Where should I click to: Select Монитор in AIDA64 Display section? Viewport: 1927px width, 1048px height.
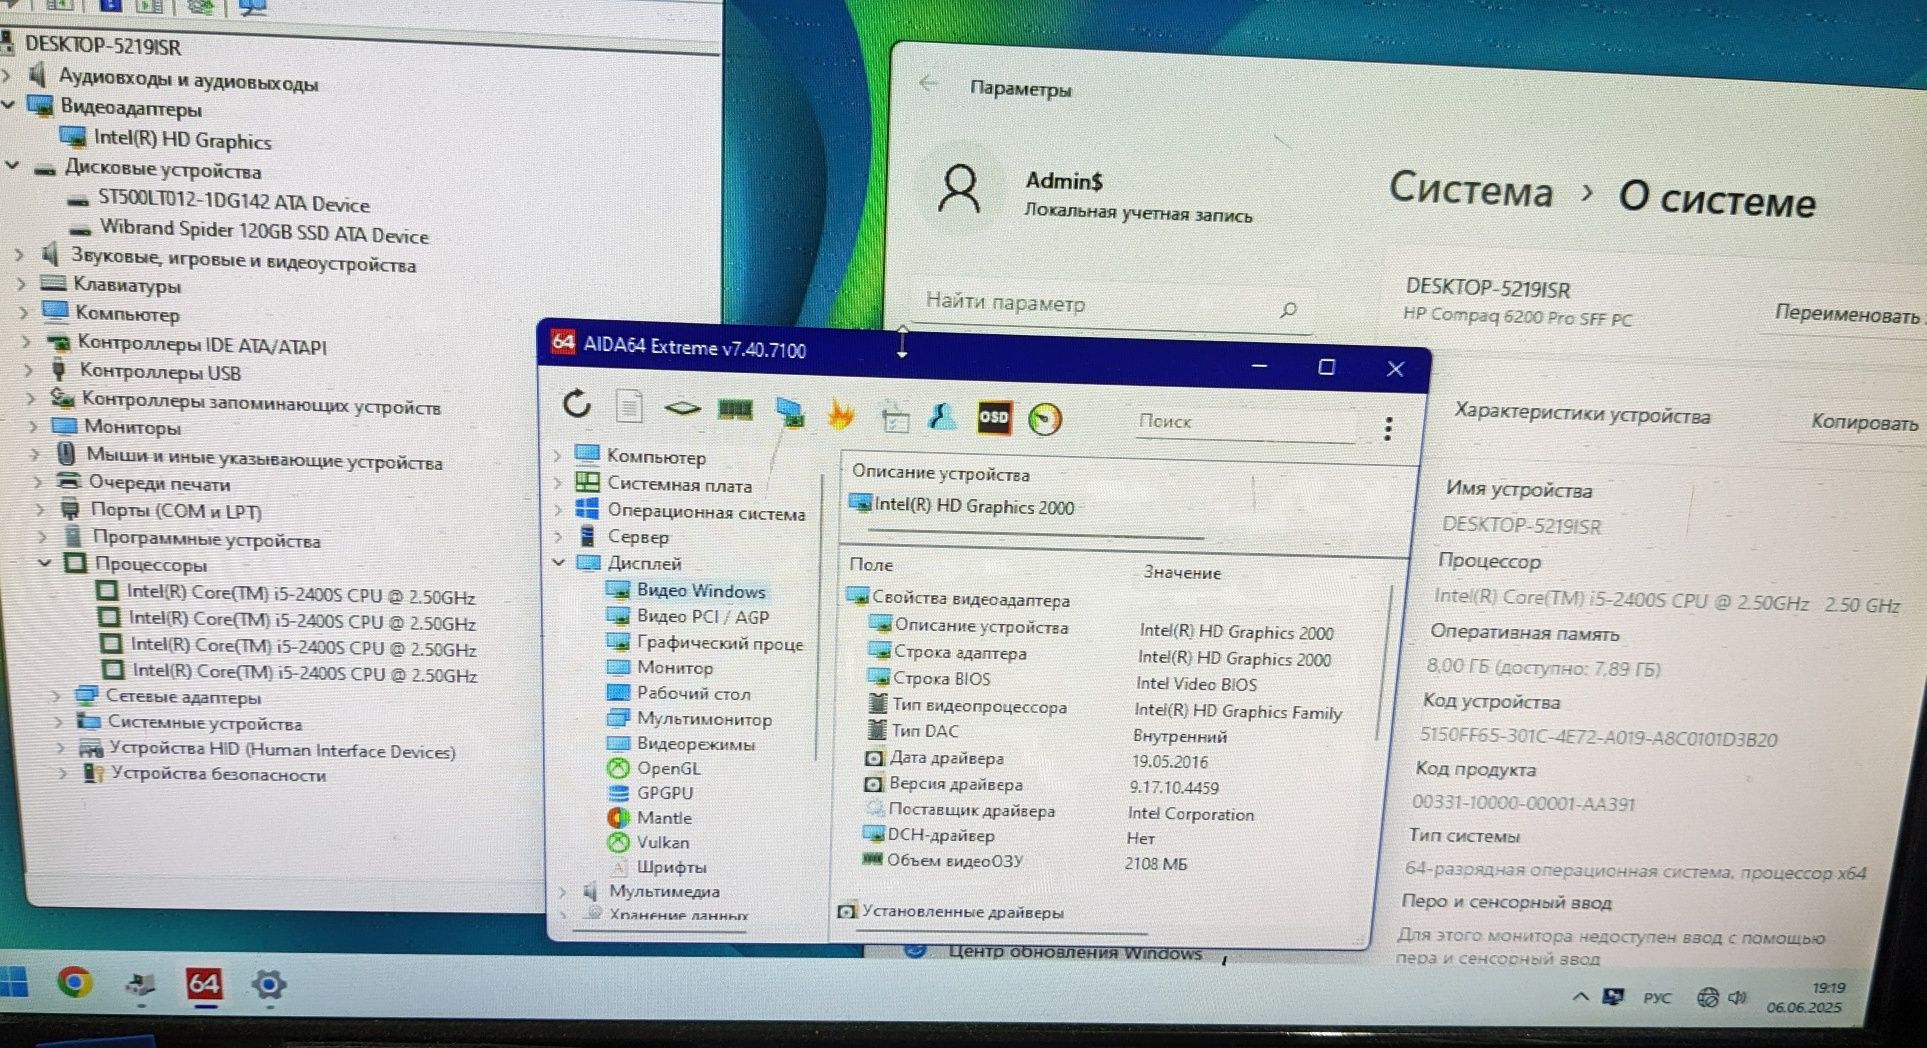675,667
